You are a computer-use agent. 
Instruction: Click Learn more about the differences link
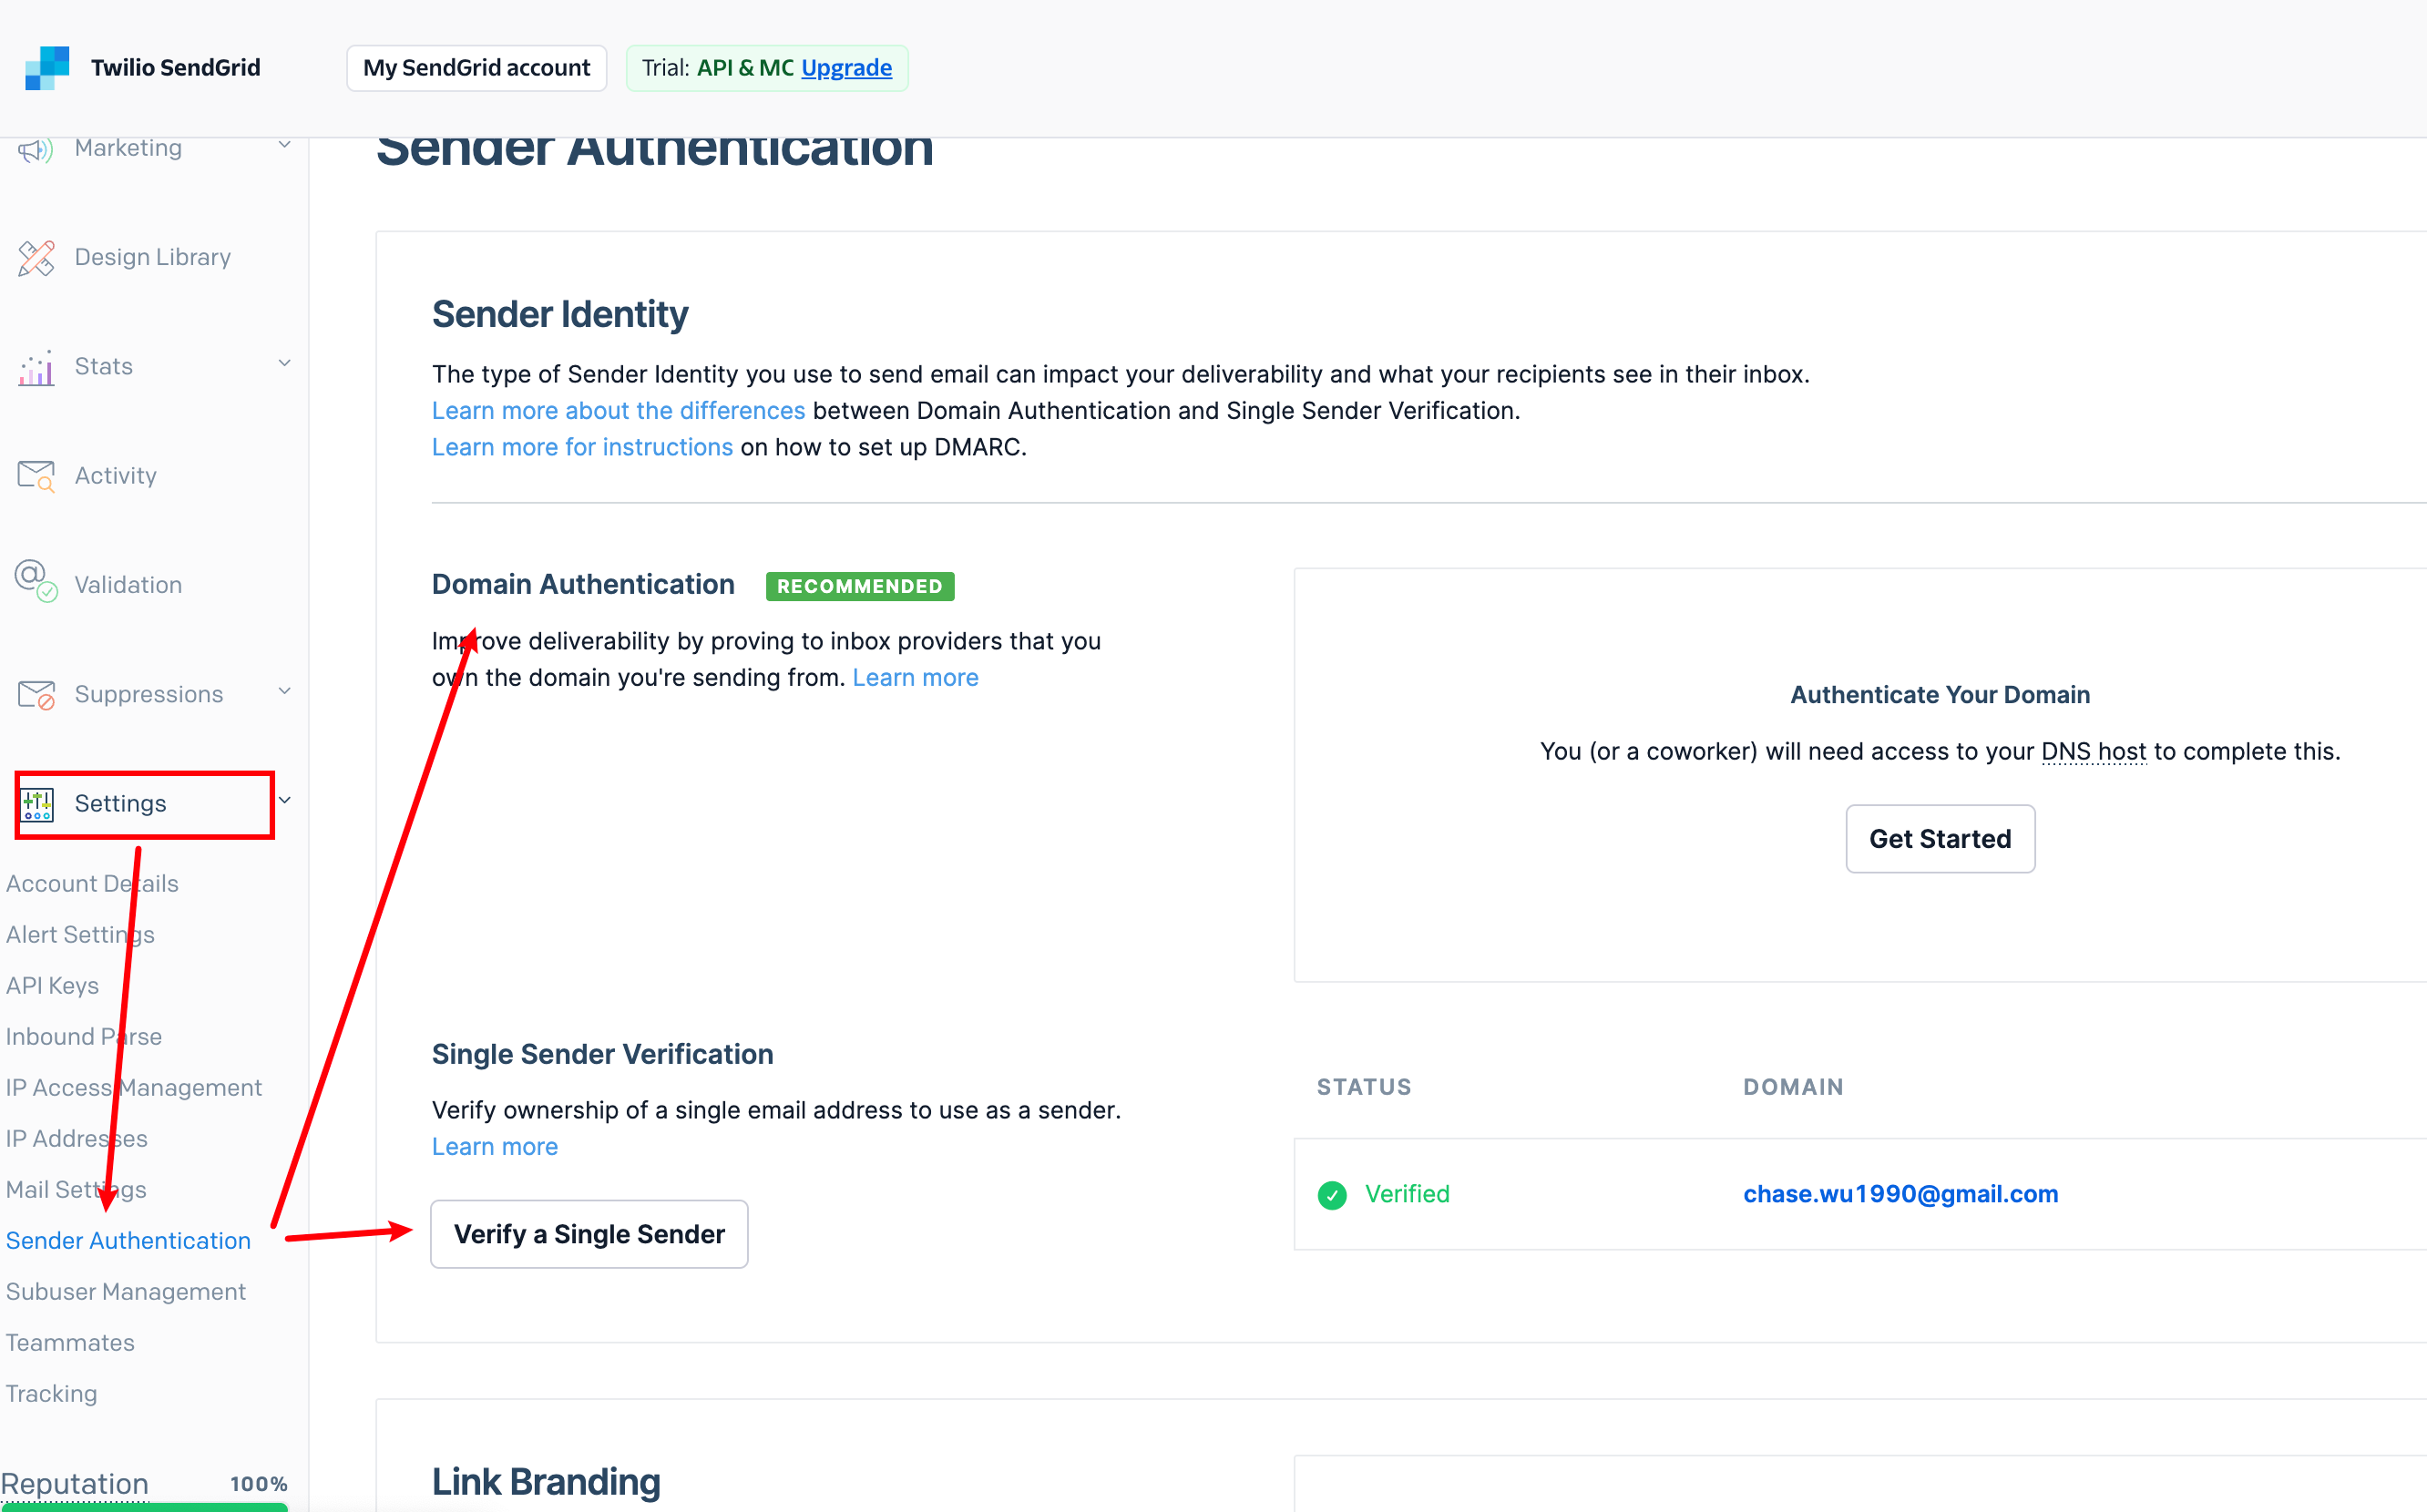618,411
